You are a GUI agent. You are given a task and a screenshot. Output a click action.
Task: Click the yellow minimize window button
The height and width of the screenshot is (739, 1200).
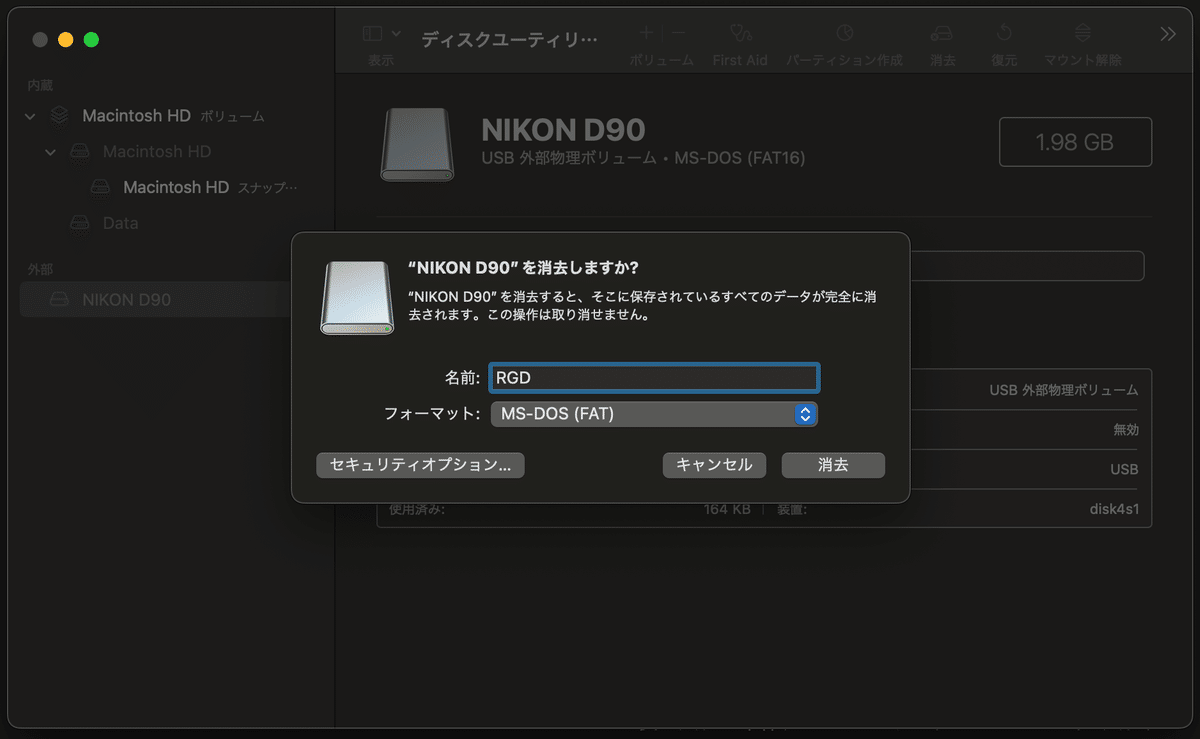click(66, 40)
